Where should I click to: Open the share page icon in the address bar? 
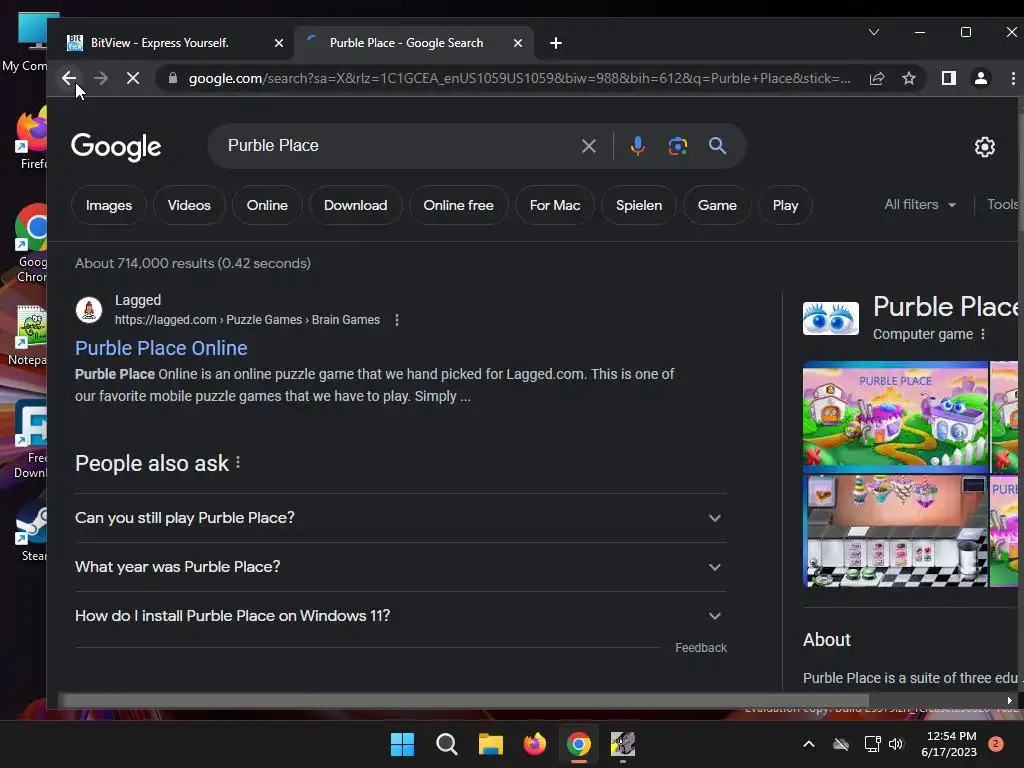(x=876, y=78)
